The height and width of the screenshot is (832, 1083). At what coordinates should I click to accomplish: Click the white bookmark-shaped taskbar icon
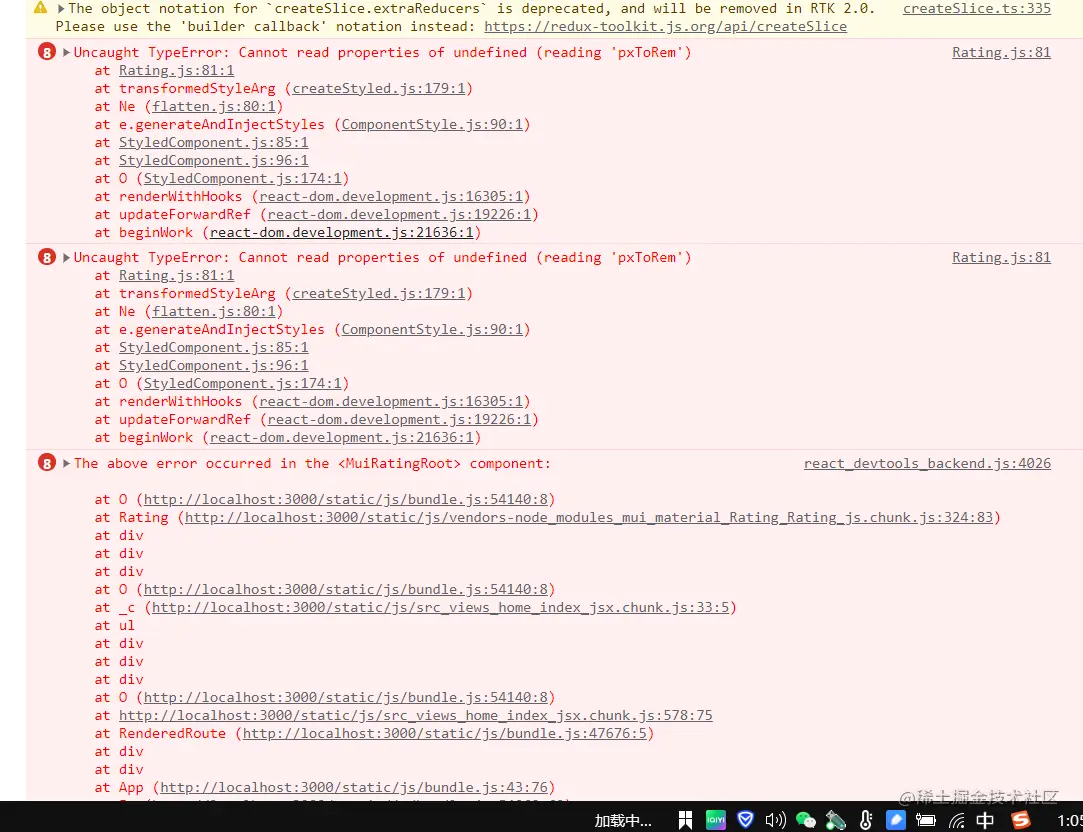(x=685, y=820)
